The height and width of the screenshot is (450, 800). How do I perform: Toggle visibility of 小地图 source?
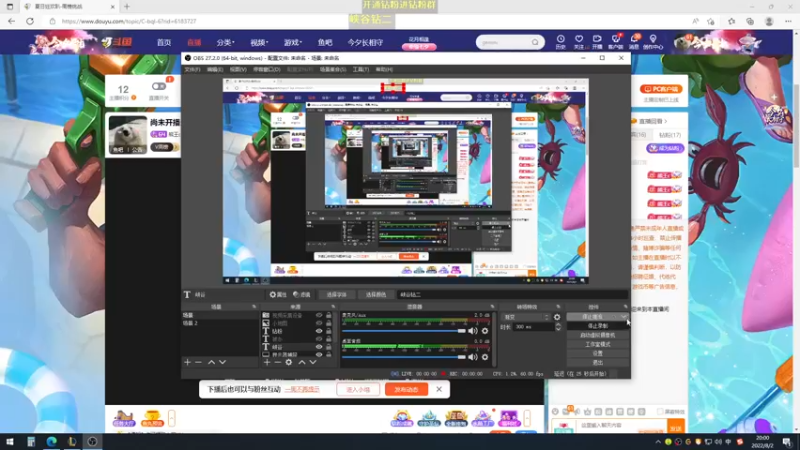click(319, 323)
